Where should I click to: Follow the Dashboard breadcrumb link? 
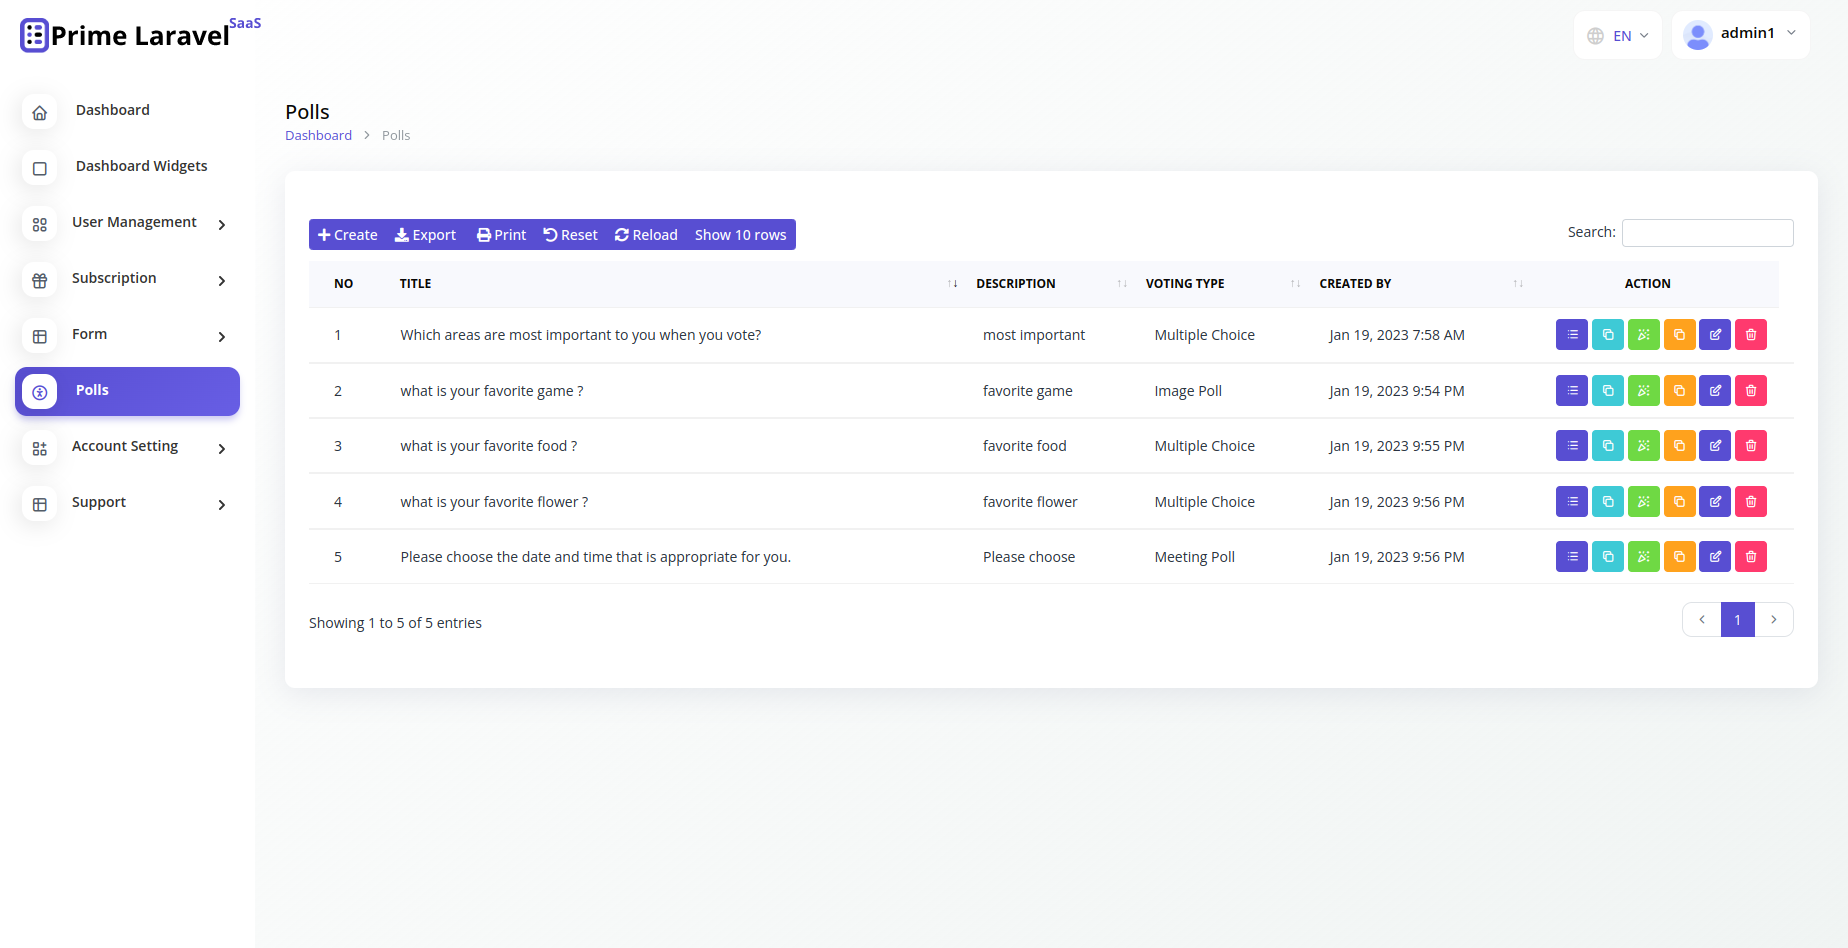(318, 136)
